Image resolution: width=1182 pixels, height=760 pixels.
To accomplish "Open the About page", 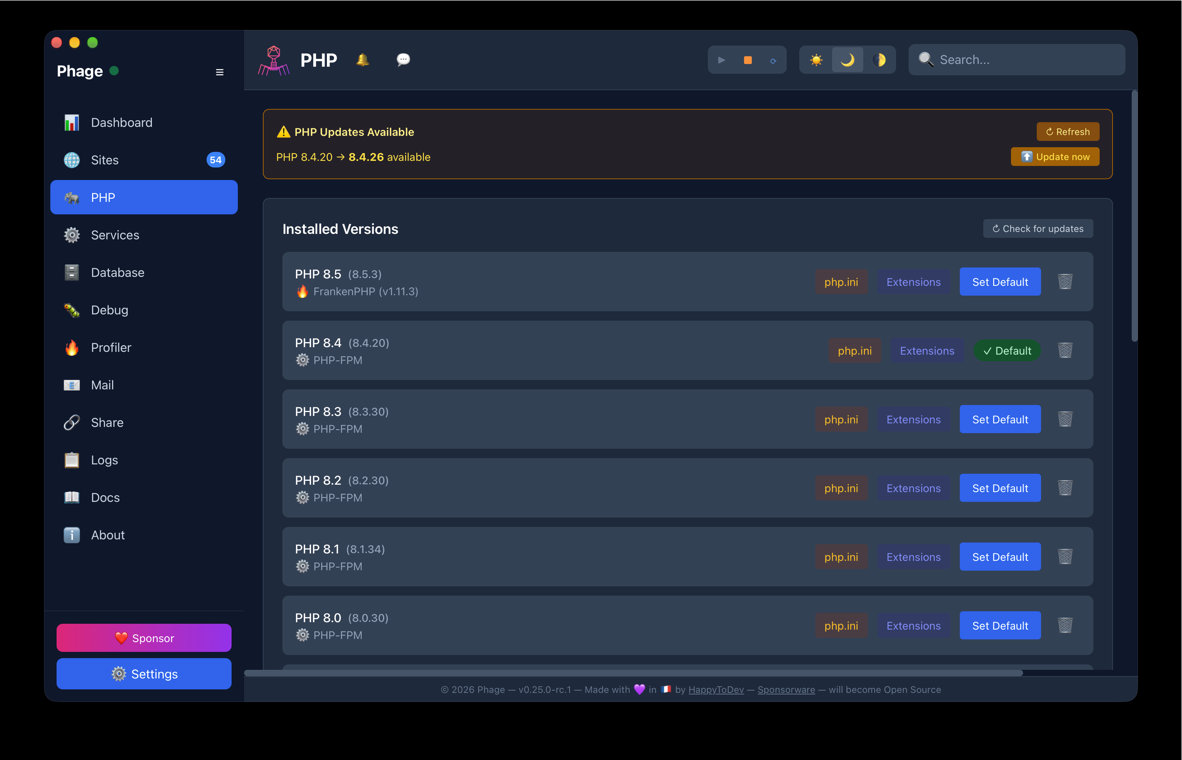I will pos(144,535).
